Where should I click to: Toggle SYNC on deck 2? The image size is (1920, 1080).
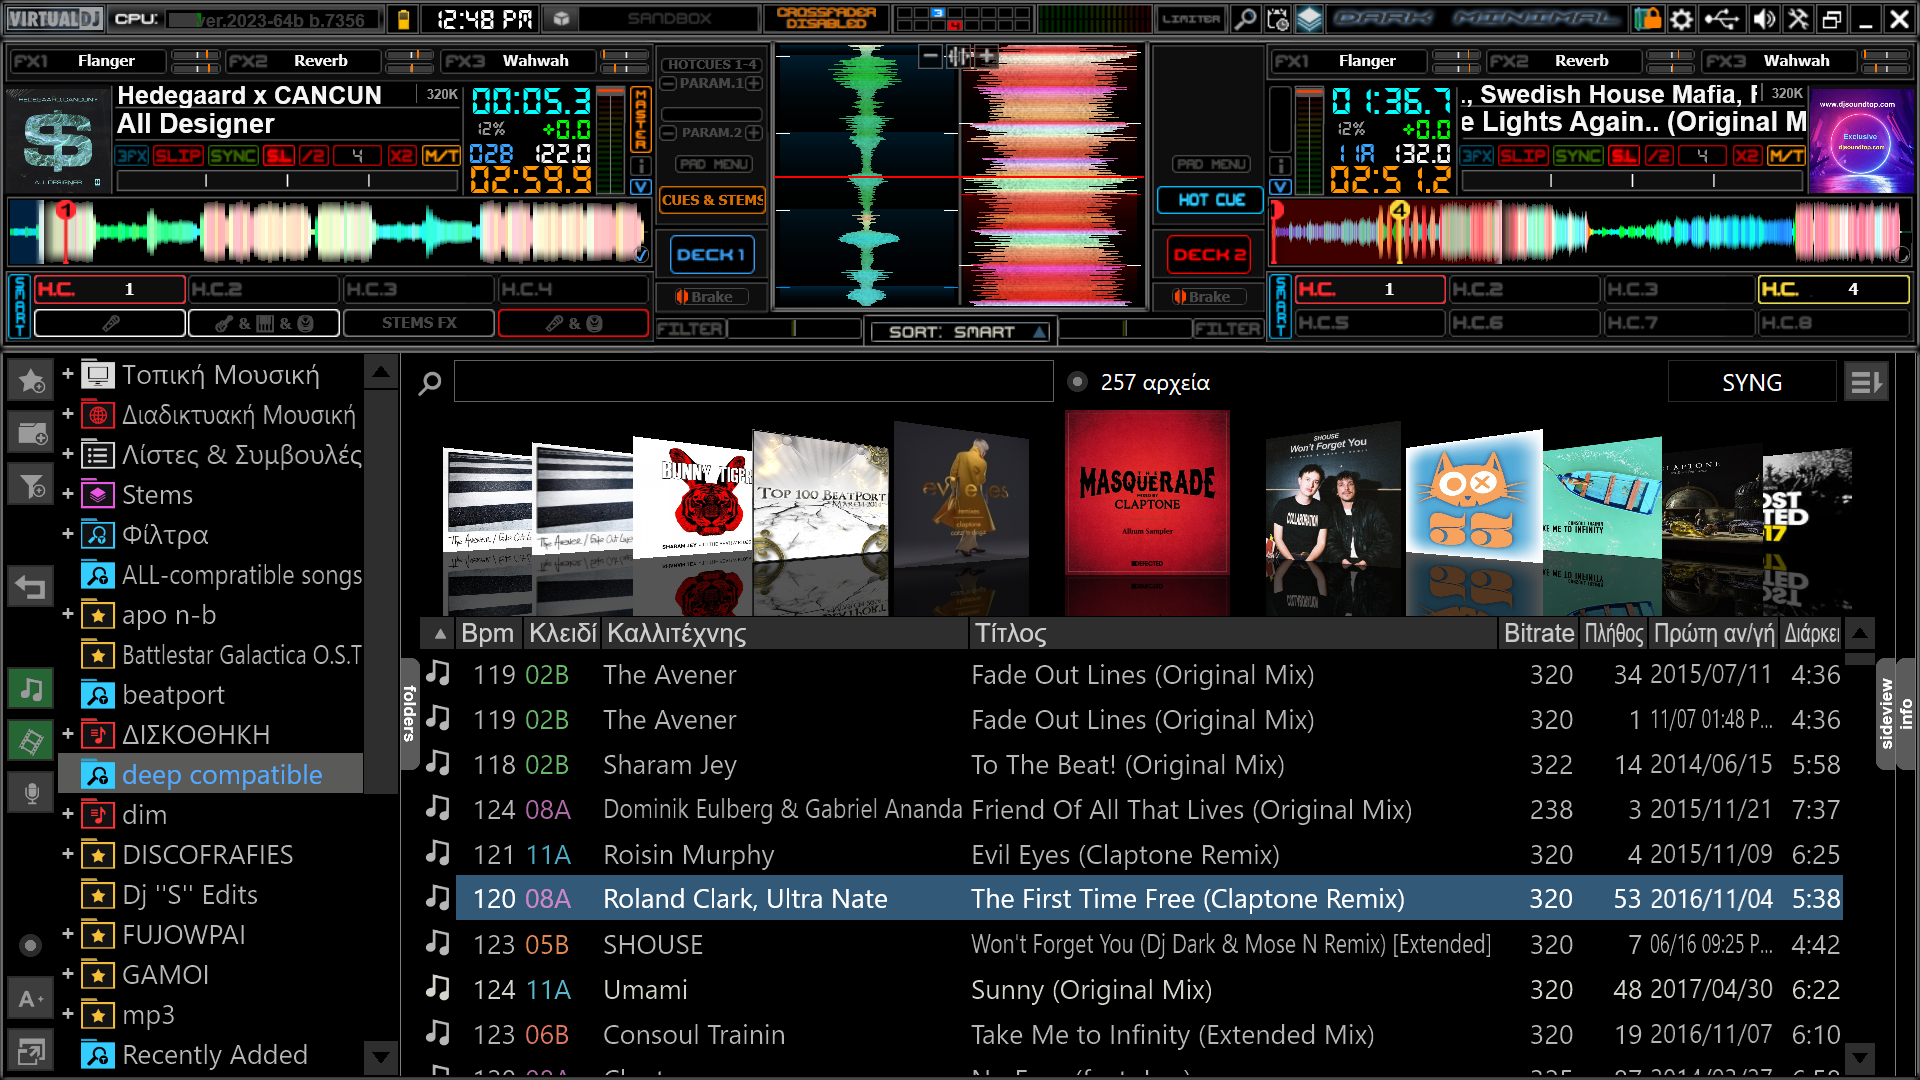click(x=1578, y=155)
